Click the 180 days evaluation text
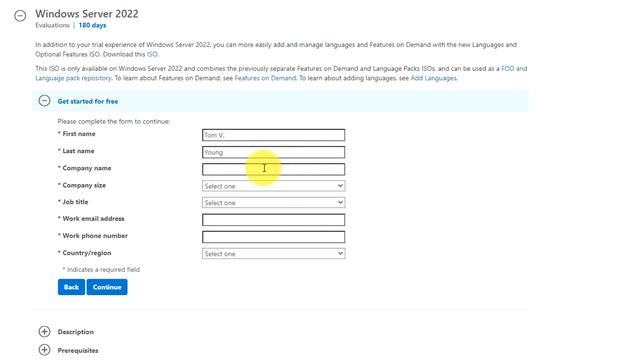 tap(92, 25)
